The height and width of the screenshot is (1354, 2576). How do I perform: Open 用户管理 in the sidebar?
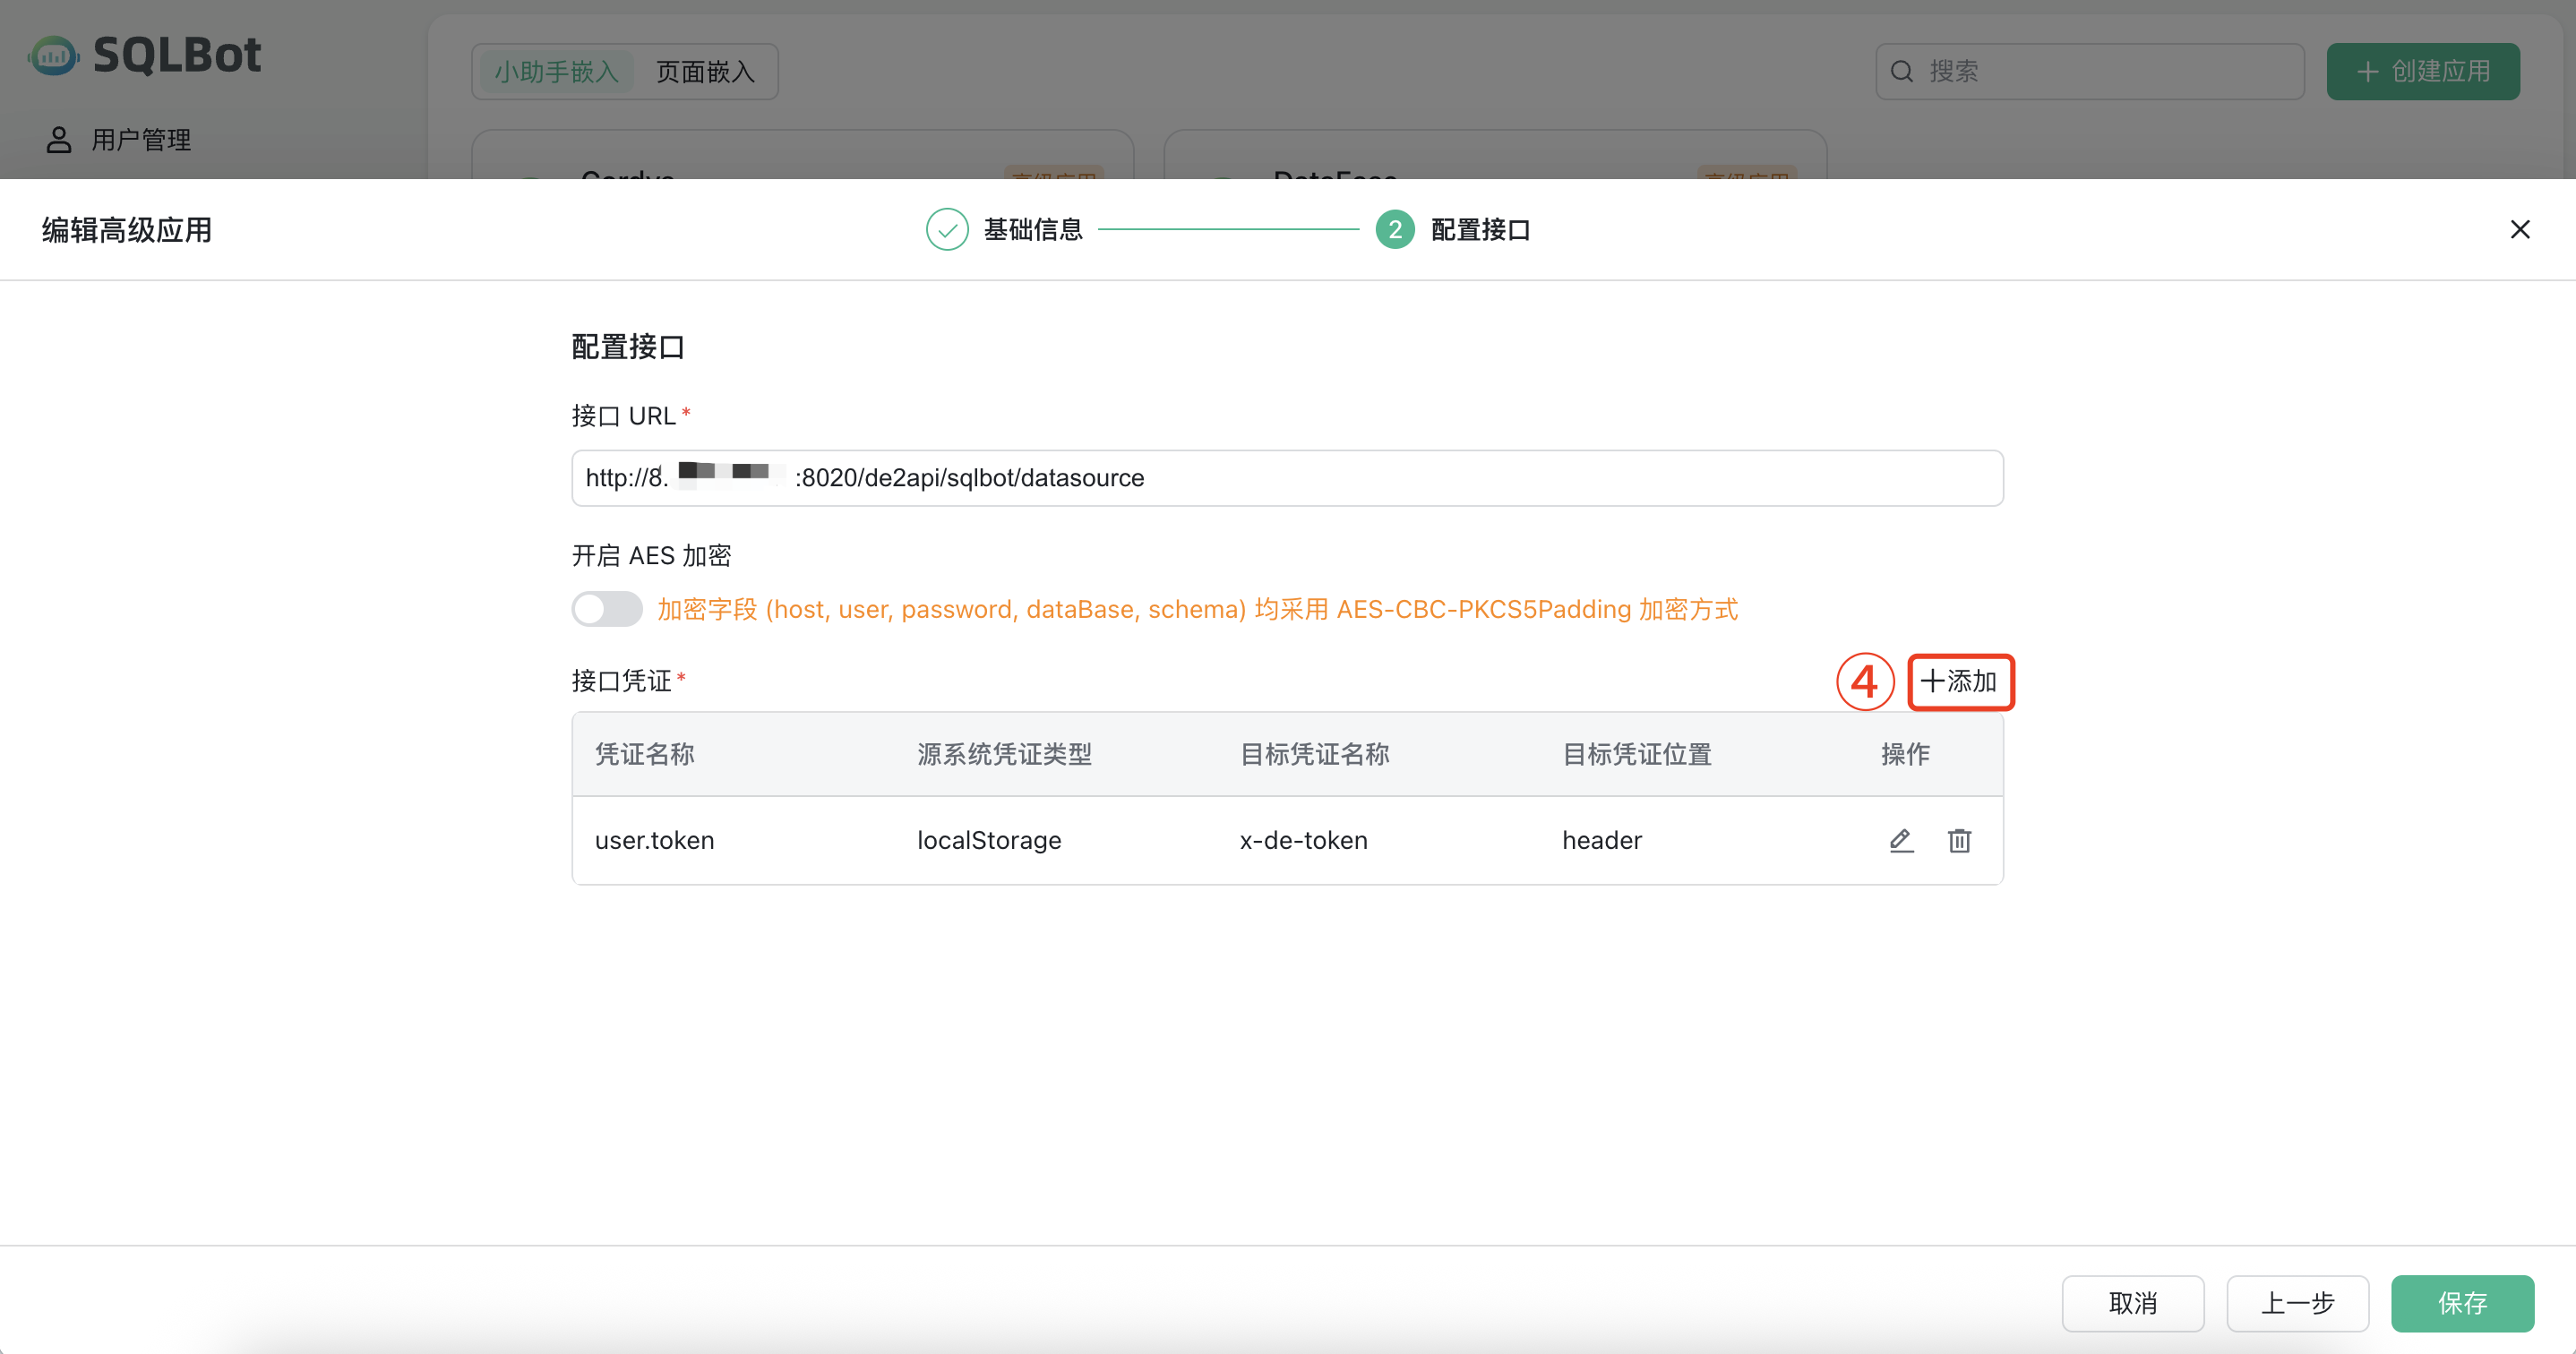[x=139, y=139]
